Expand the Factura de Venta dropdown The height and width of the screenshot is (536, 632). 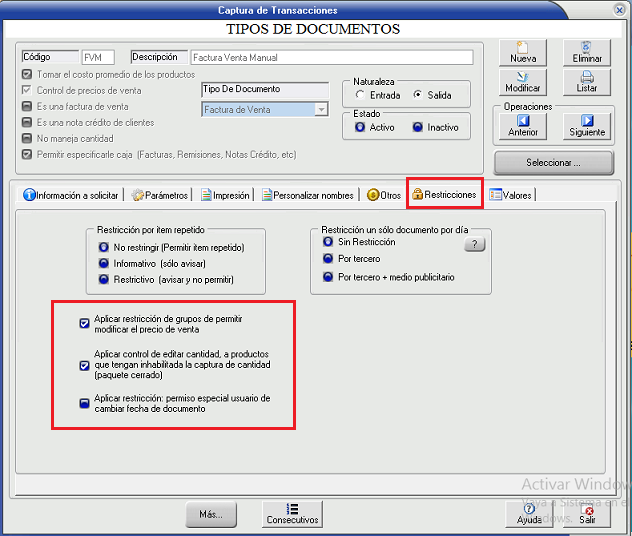321,110
